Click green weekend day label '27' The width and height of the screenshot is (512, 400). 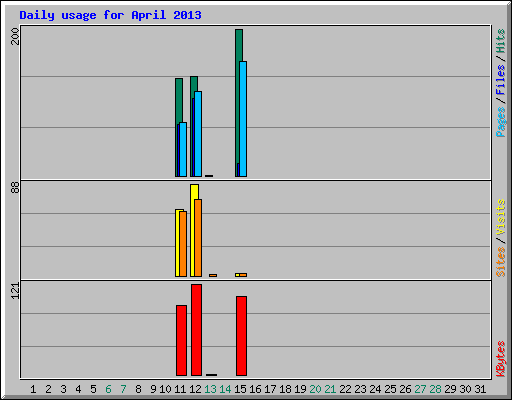[x=420, y=389]
